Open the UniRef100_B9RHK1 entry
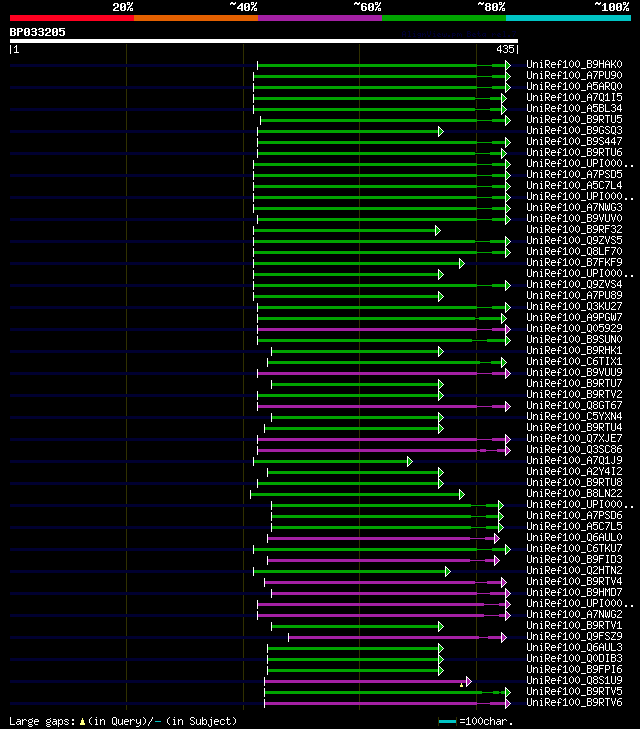 click(574, 351)
